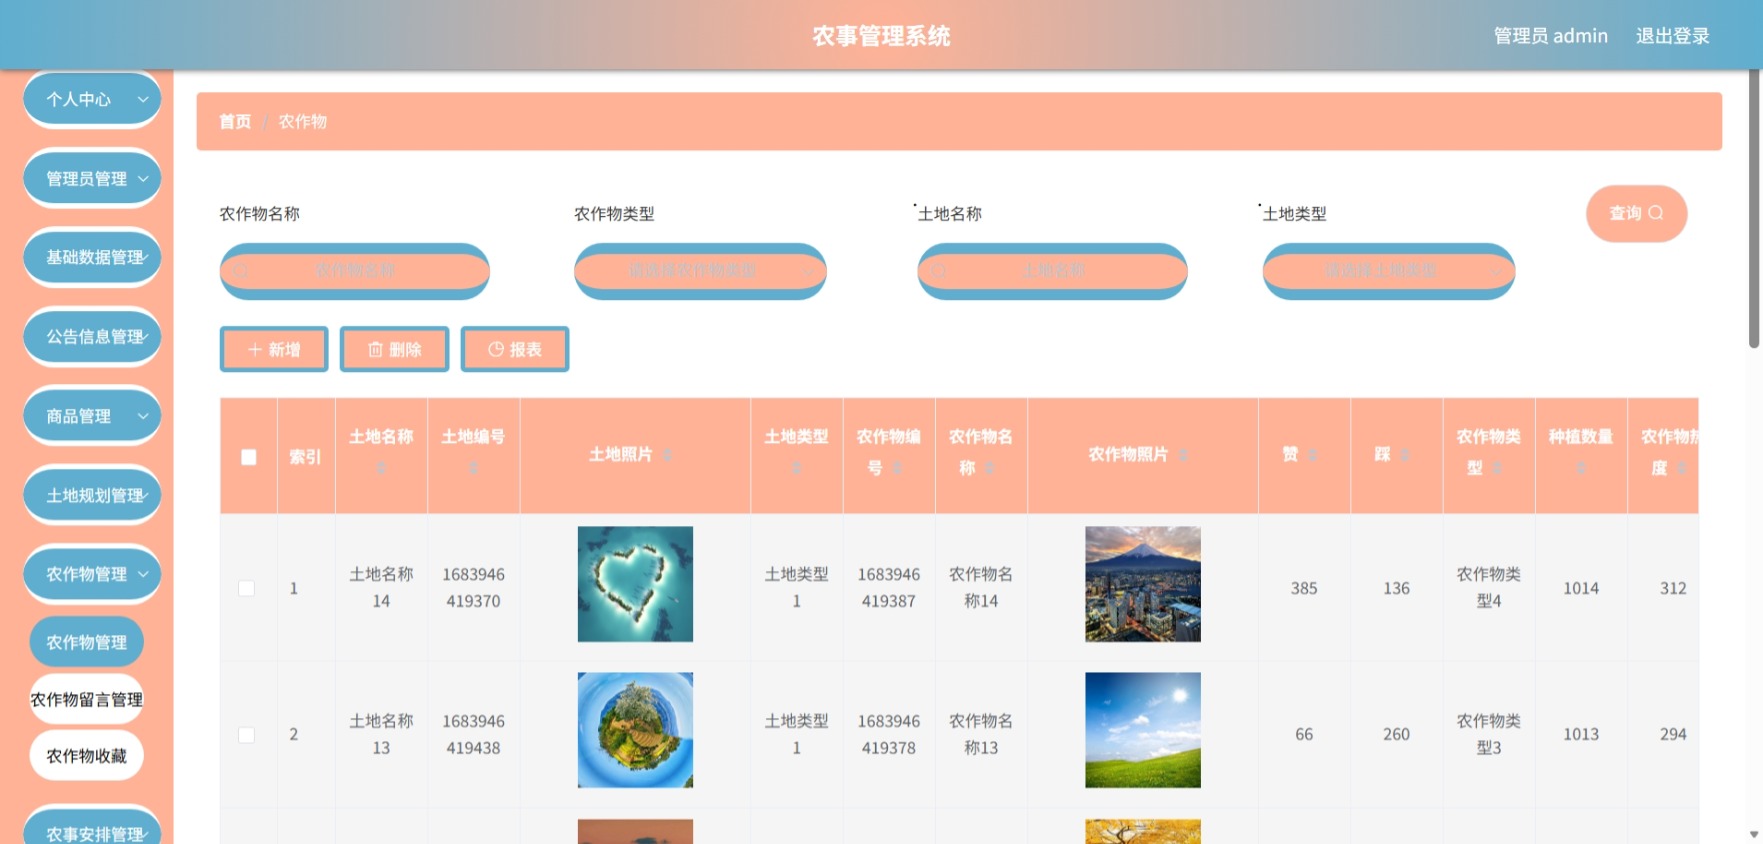
Task: Click the 农事管理系统 title
Action: 881,36
